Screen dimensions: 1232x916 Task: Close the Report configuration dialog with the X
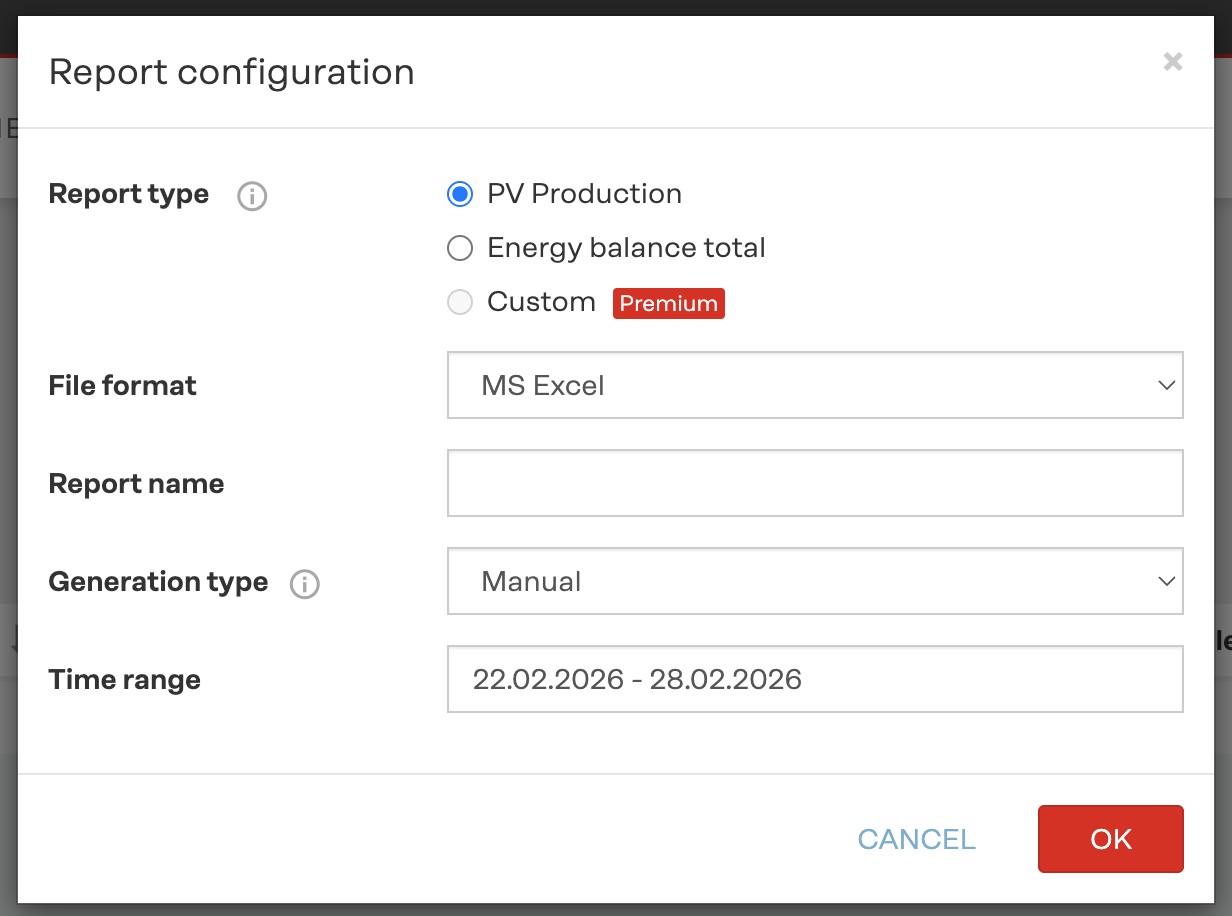[x=1173, y=62]
